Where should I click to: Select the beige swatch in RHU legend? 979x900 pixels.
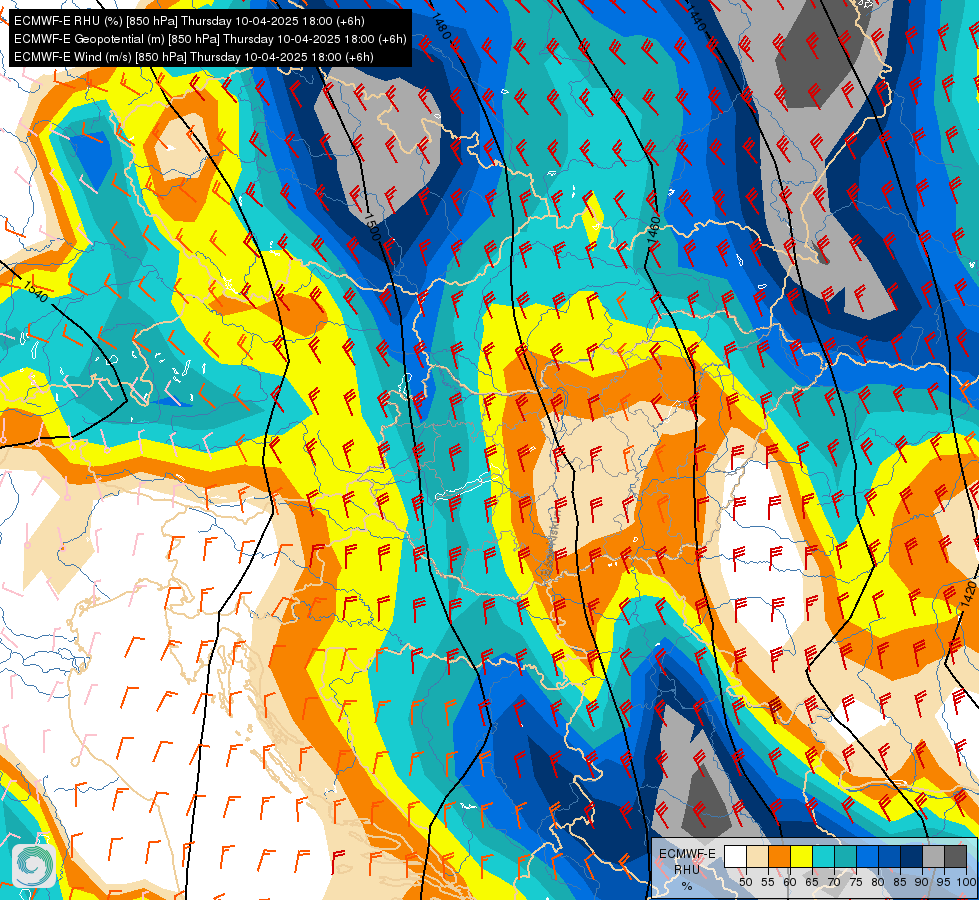point(757,856)
